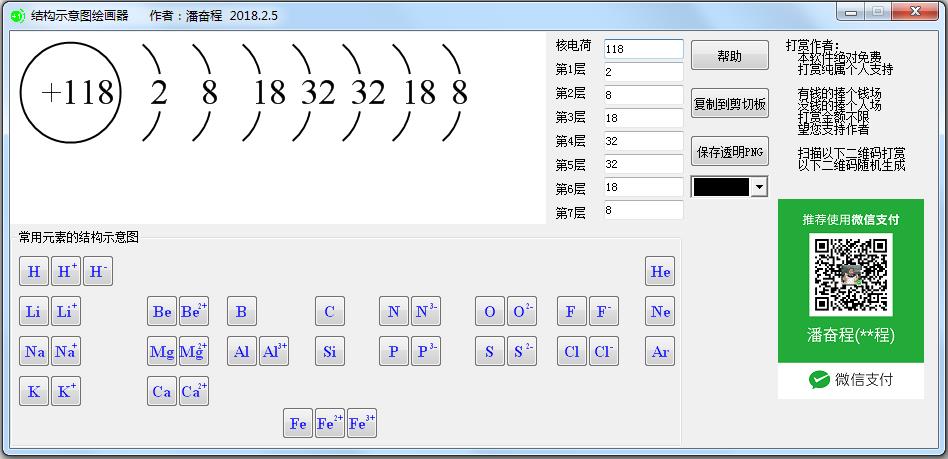Select the Be2+ ion button

[194, 311]
